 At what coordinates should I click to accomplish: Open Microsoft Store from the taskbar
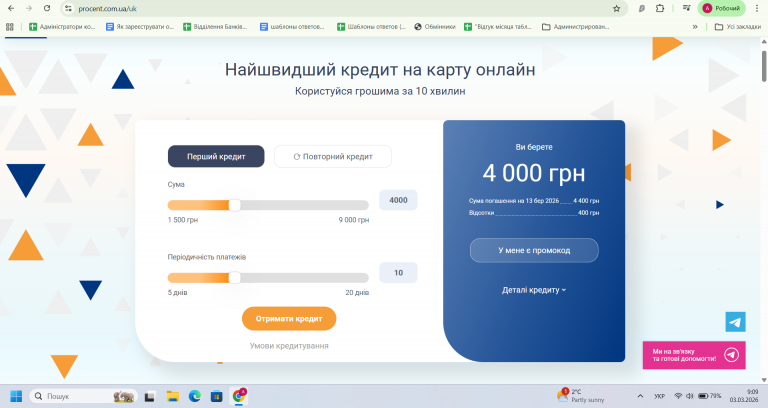pyautogui.click(x=216, y=396)
